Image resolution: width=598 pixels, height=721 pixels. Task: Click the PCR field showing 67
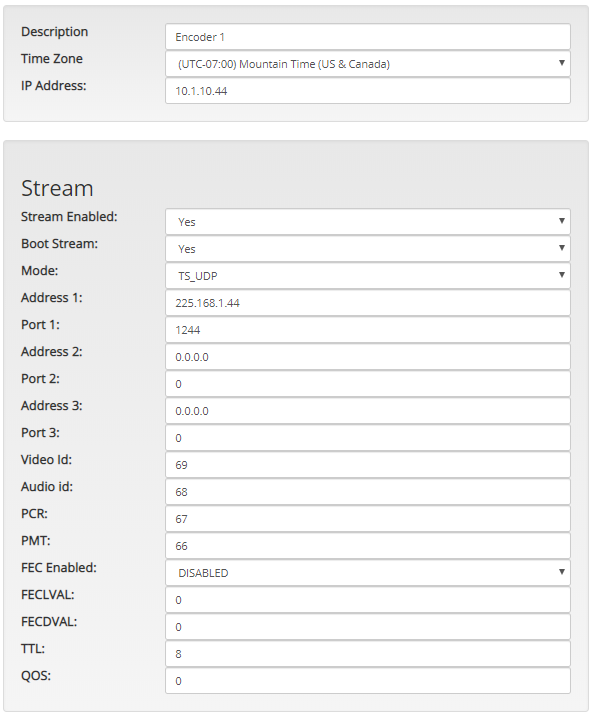point(368,519)
